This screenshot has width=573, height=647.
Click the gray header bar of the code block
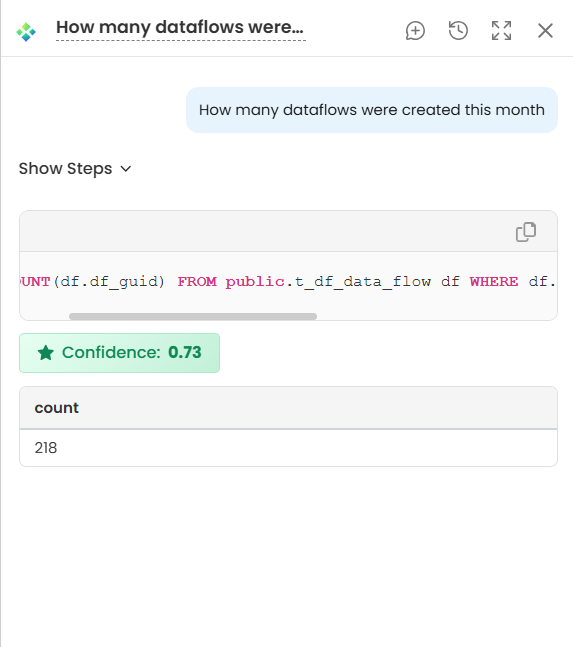[x=288, y=231]
